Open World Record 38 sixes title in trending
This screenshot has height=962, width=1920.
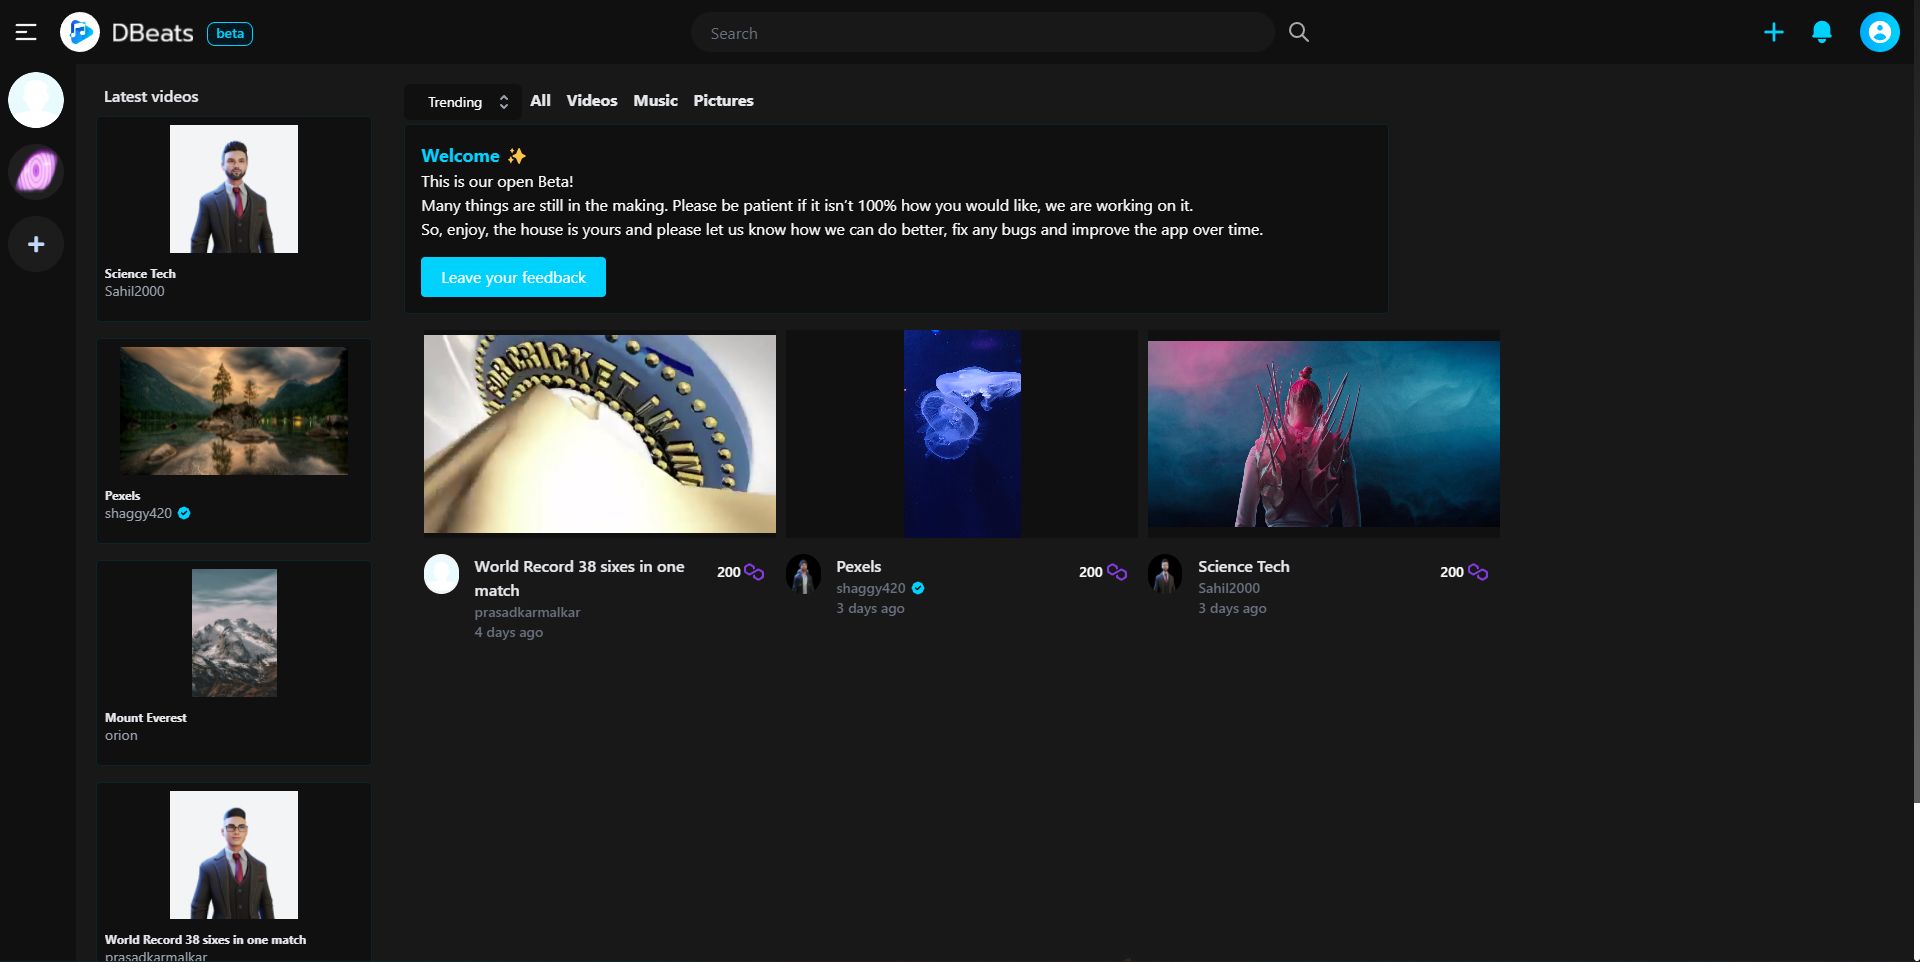[579, 578]
